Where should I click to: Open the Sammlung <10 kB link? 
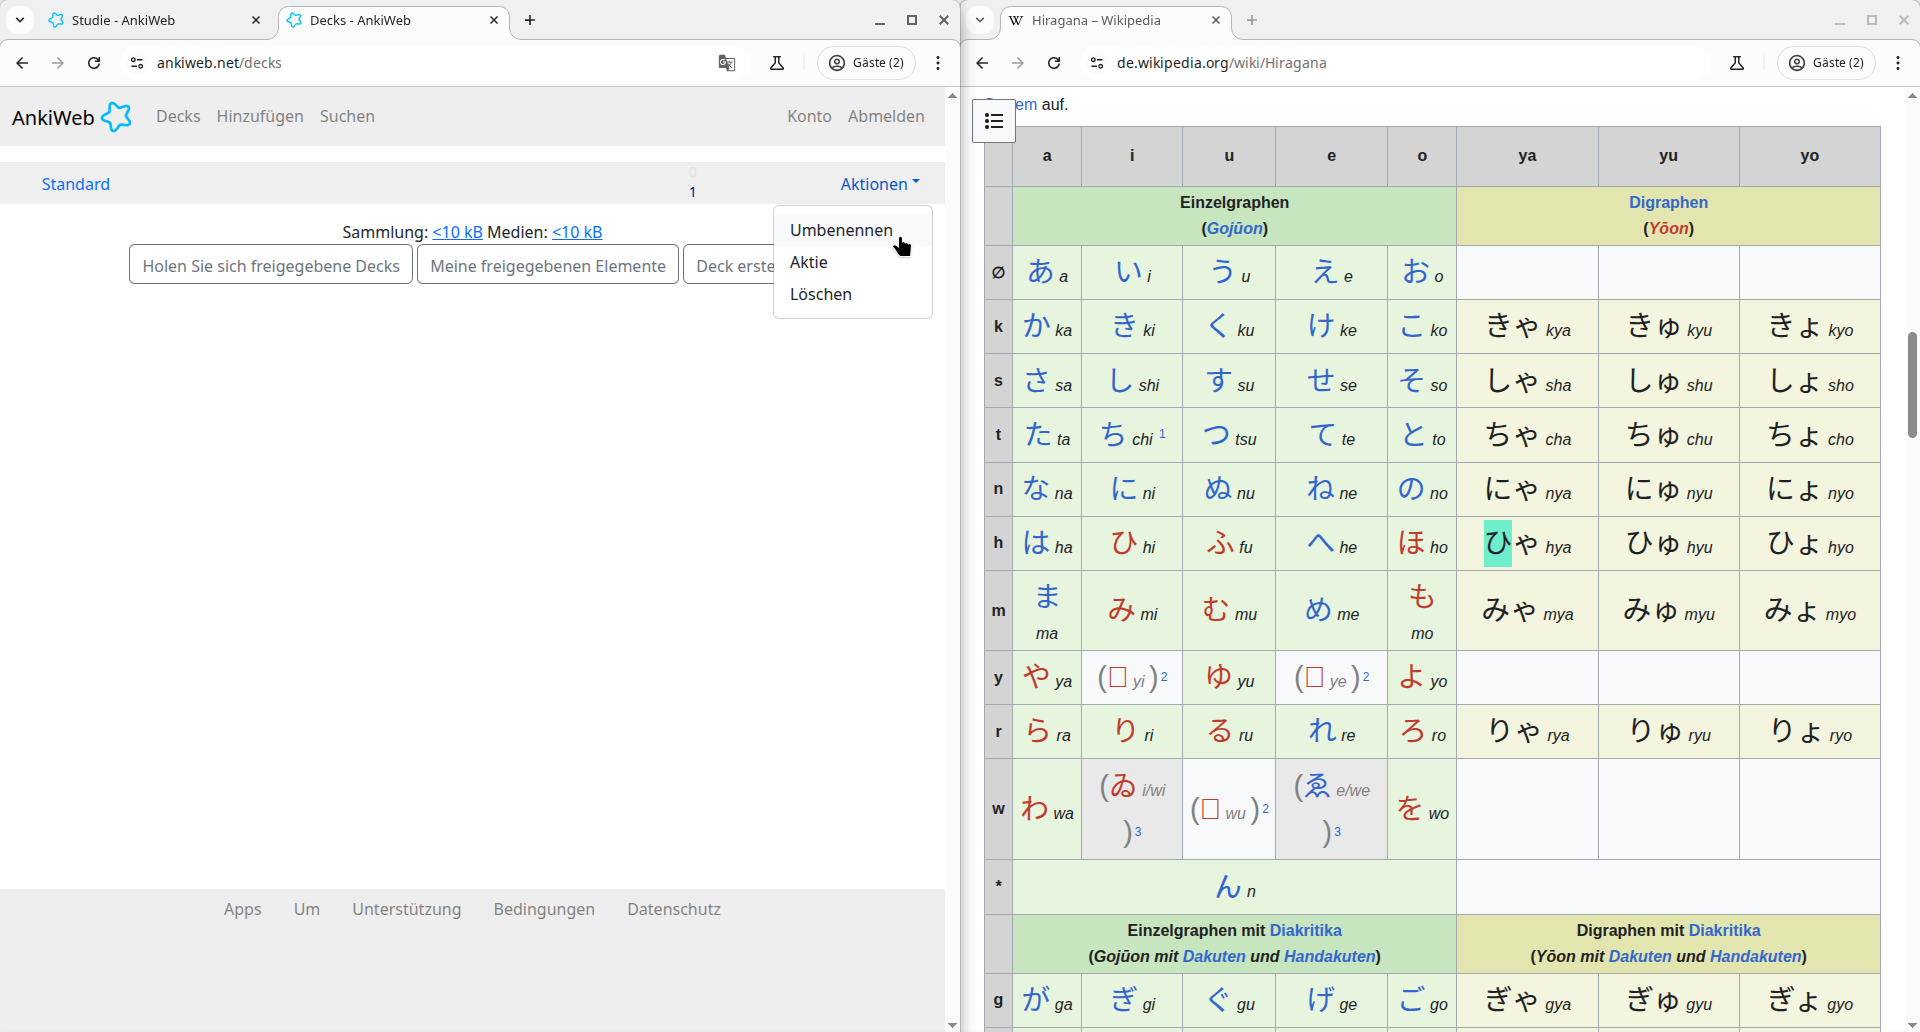[x=457, y=232]
